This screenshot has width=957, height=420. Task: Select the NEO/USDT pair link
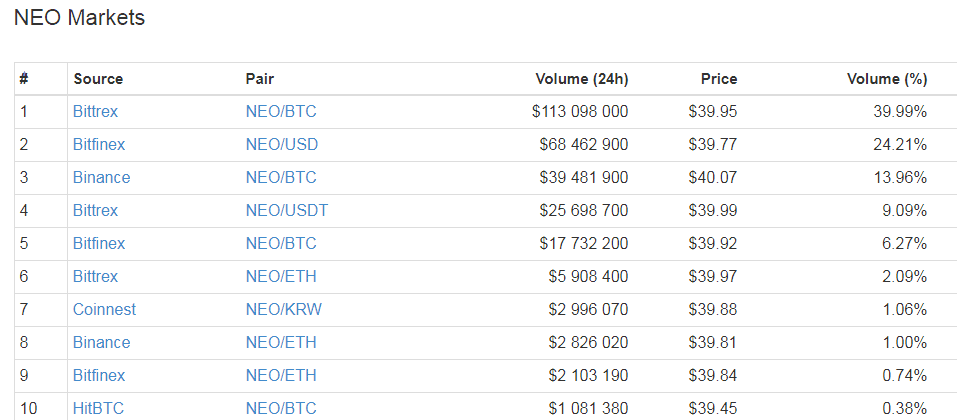click(x=287, y=210)
